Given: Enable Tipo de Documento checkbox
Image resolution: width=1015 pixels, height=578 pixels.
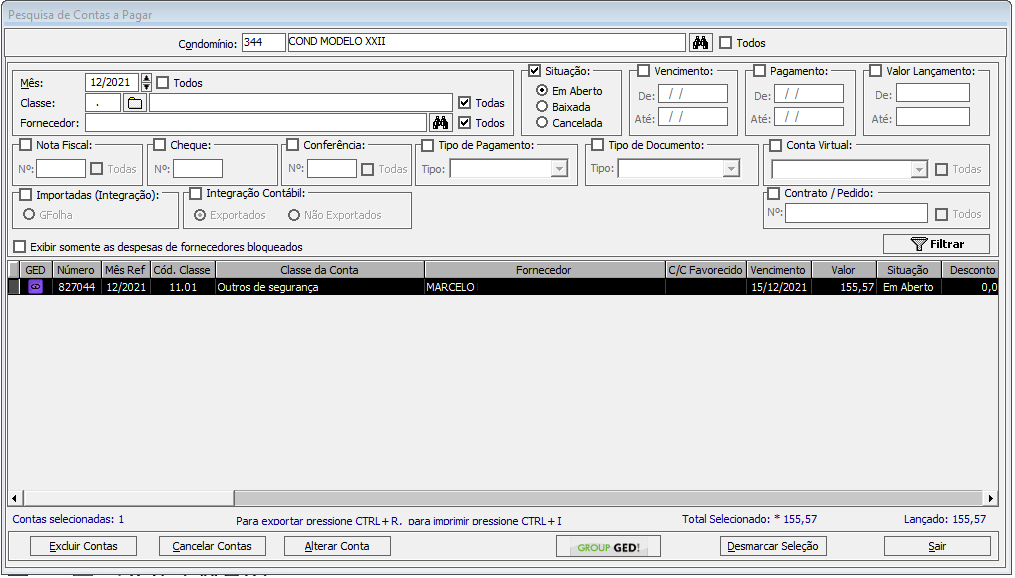Looking at the screenshot, I should (x=597, y=144).
